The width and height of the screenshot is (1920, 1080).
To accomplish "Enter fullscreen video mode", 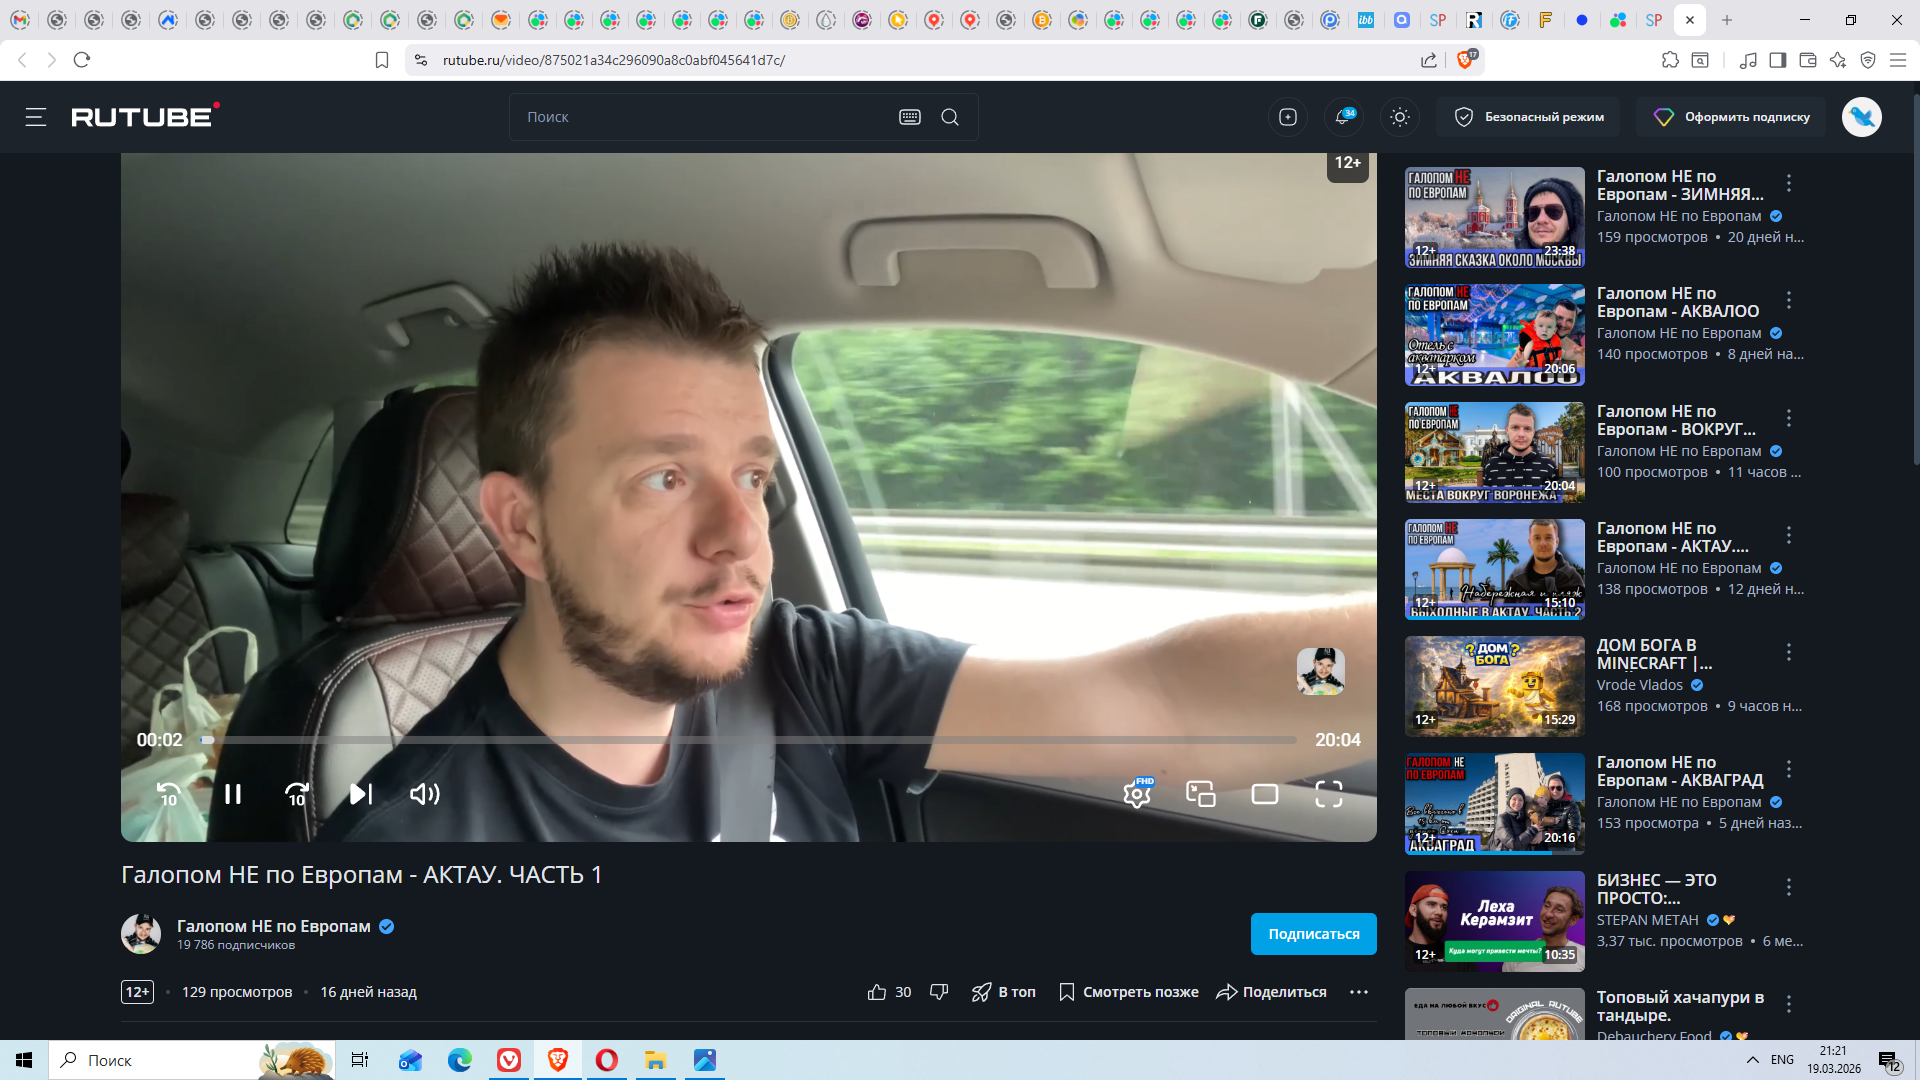I will [1329, 794].
